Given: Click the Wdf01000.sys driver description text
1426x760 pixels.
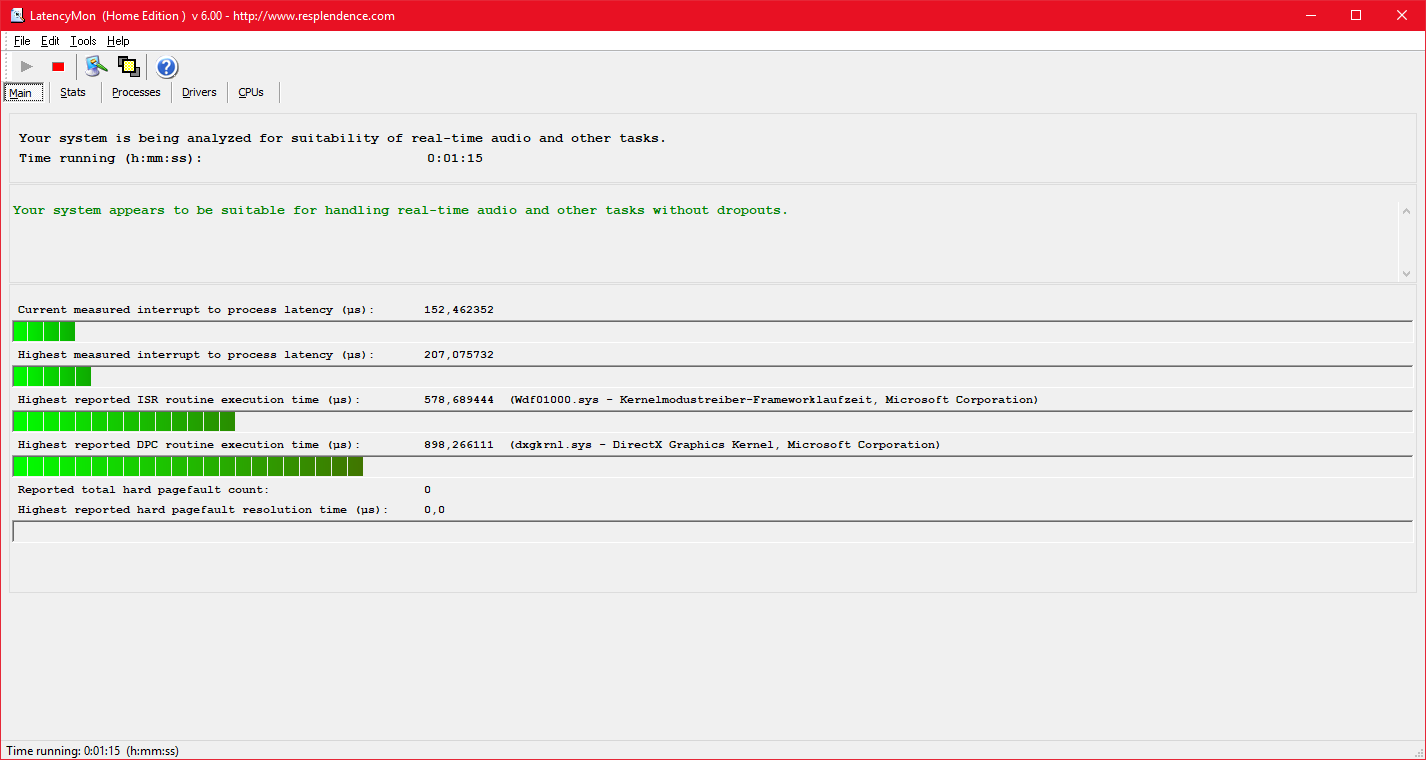Looking at the screenshot, I should tap(774, 400).
